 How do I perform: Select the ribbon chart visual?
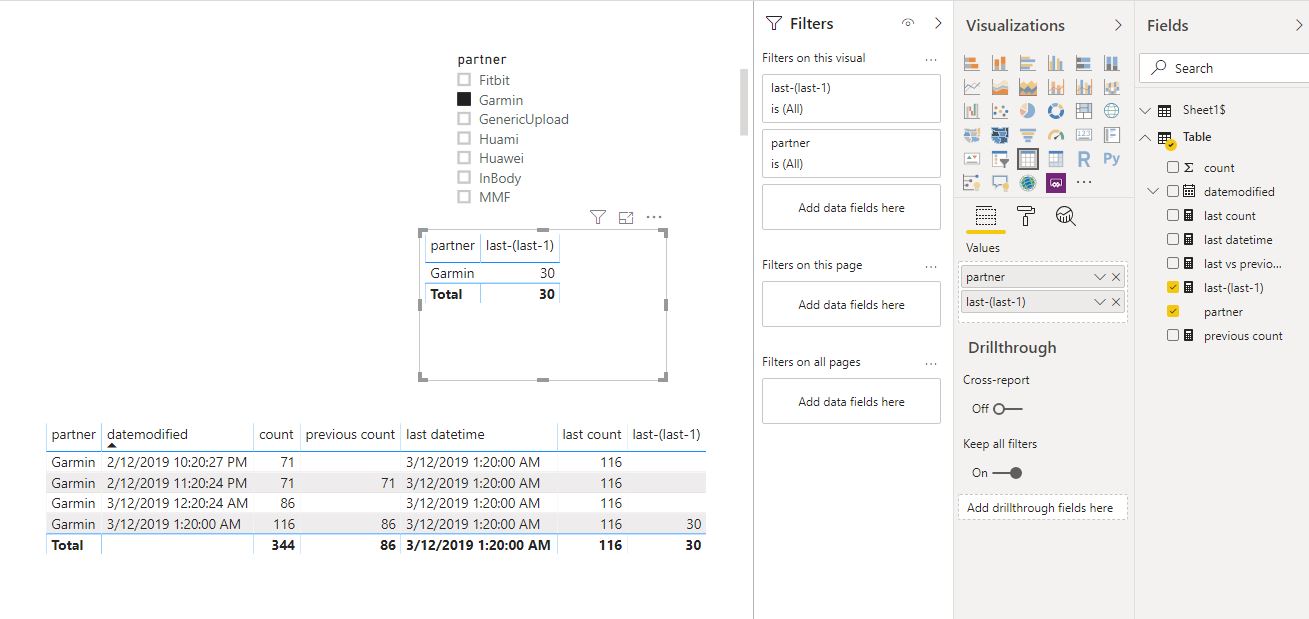point(1111,87)
